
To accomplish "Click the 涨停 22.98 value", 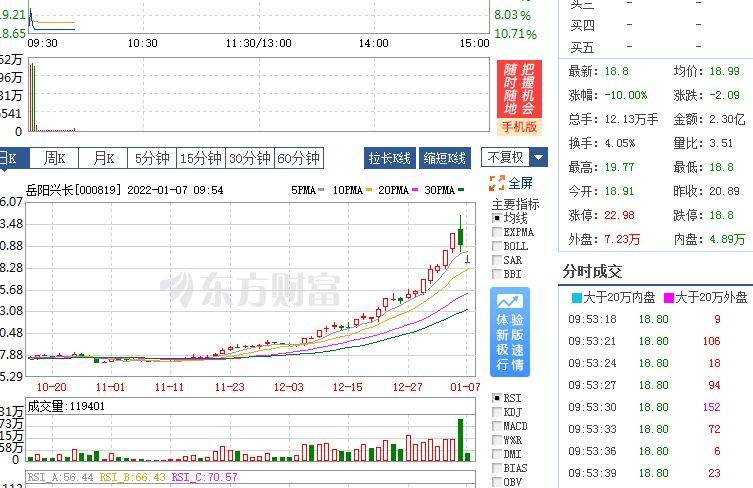I will 619,215.
